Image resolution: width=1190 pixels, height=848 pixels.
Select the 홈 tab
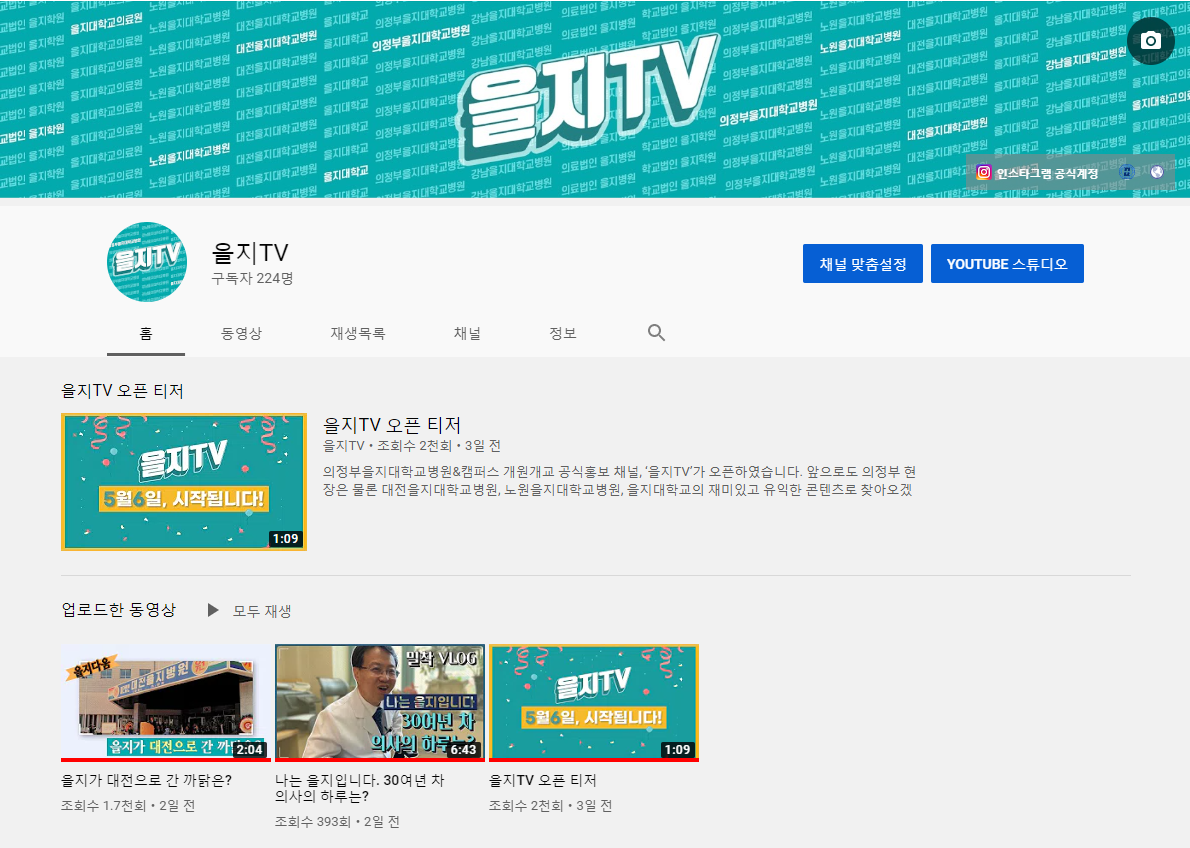(146, 333)
